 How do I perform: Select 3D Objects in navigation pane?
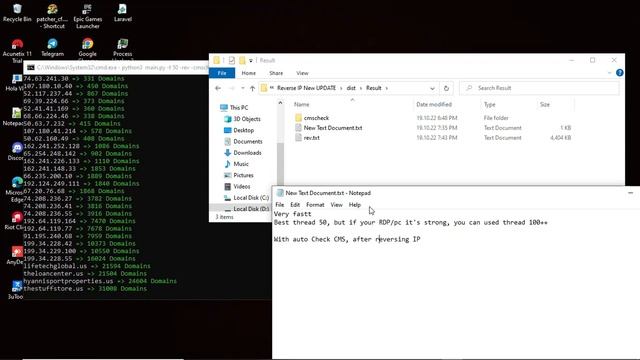247,119
